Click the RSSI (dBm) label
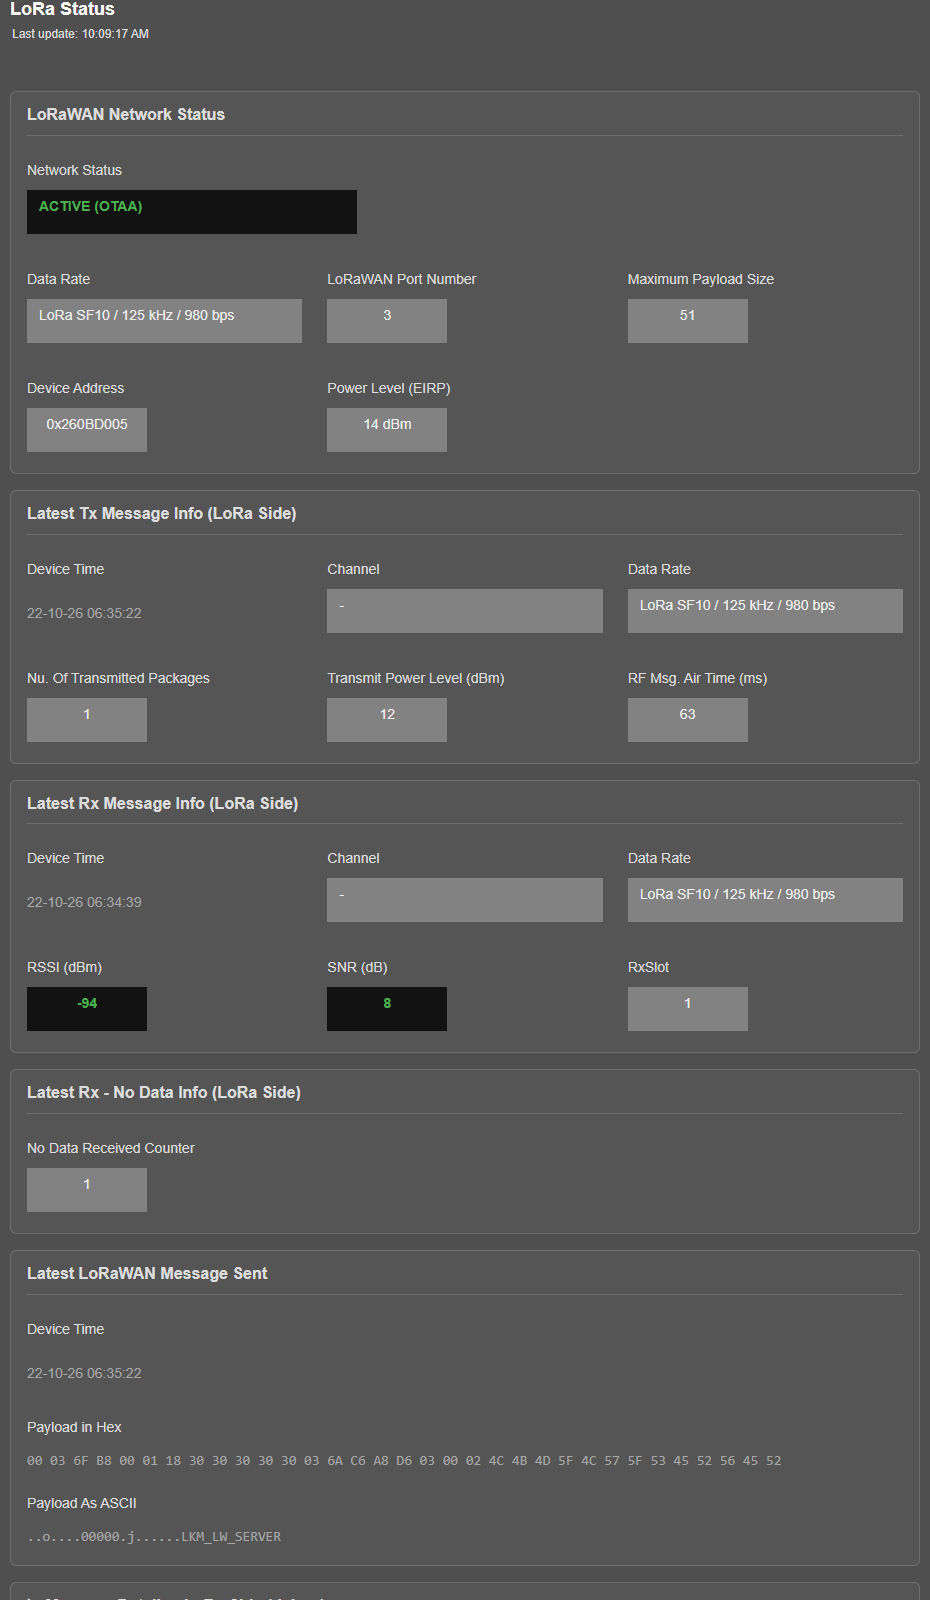Viewport: 930px width, 1600px height. point(64,968)
